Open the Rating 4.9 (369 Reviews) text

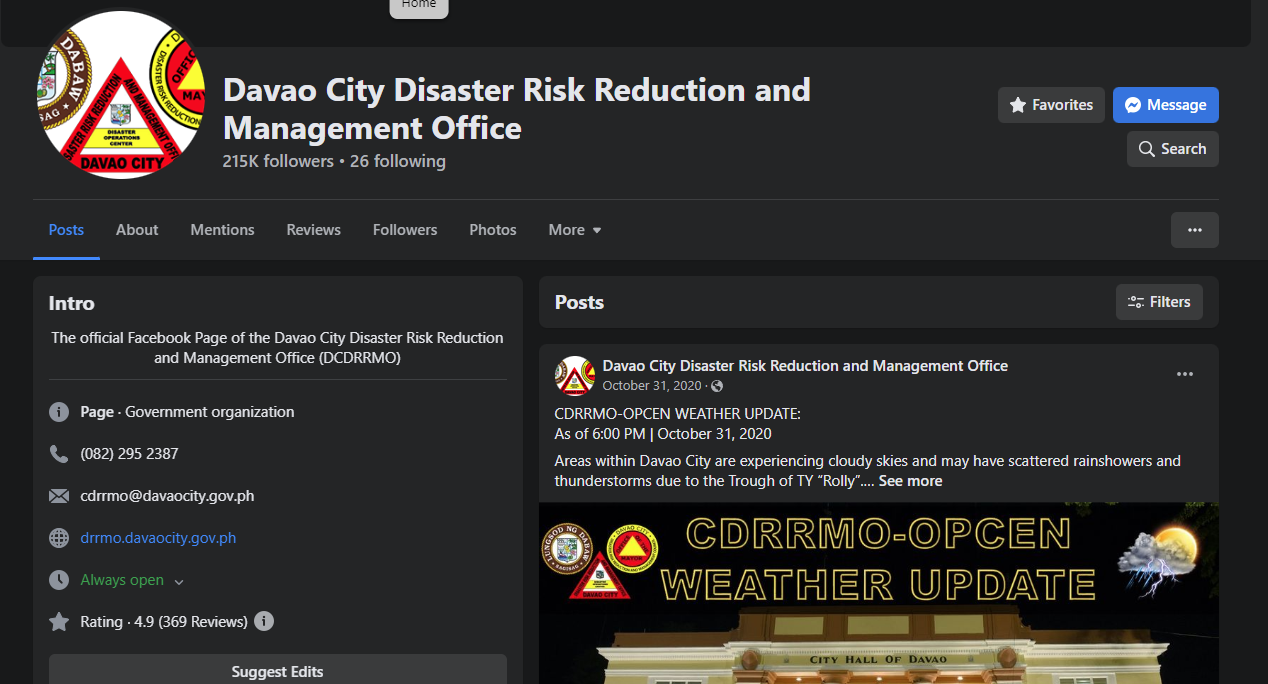pos(164,622)
